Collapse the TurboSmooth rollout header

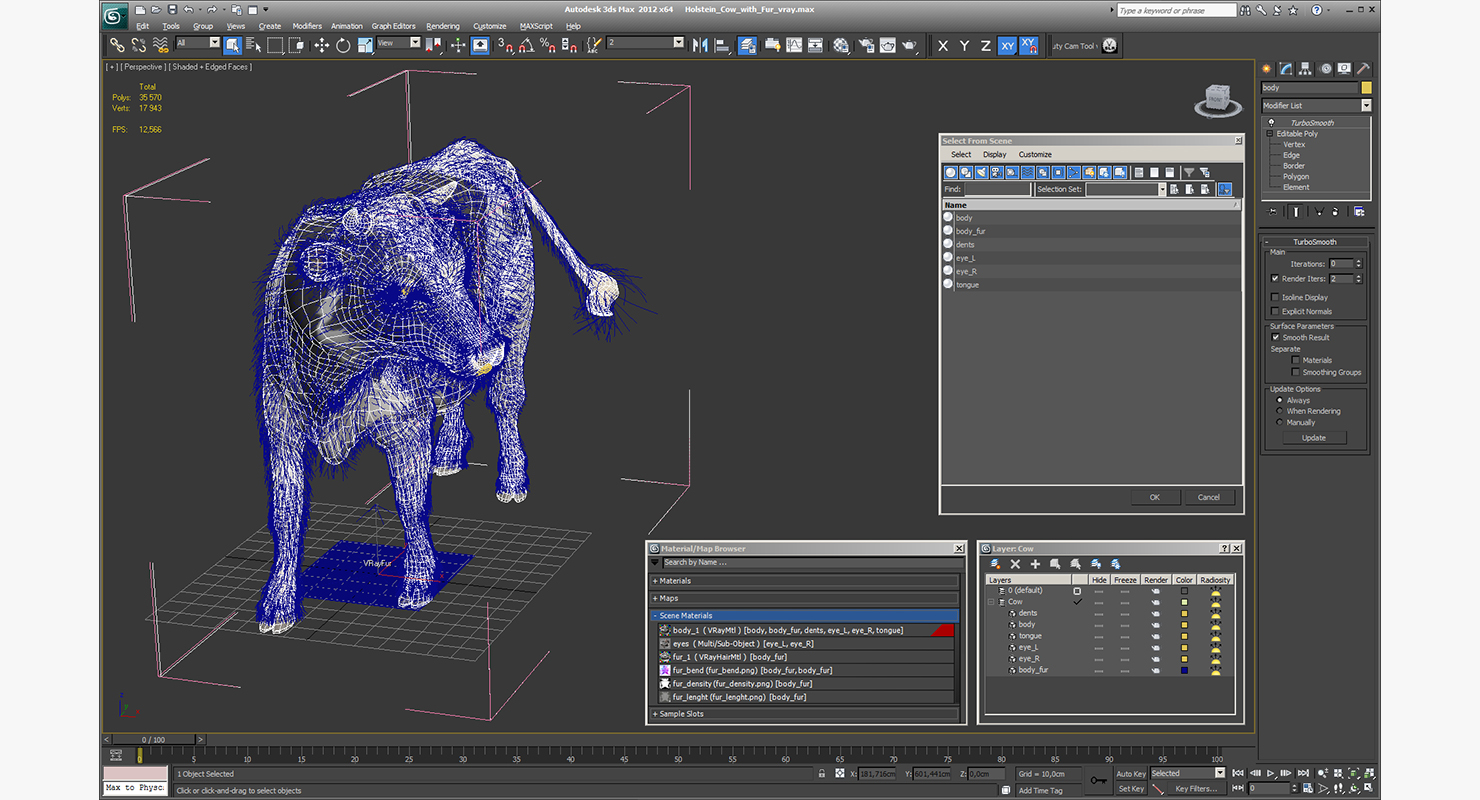coord(1316,242)
